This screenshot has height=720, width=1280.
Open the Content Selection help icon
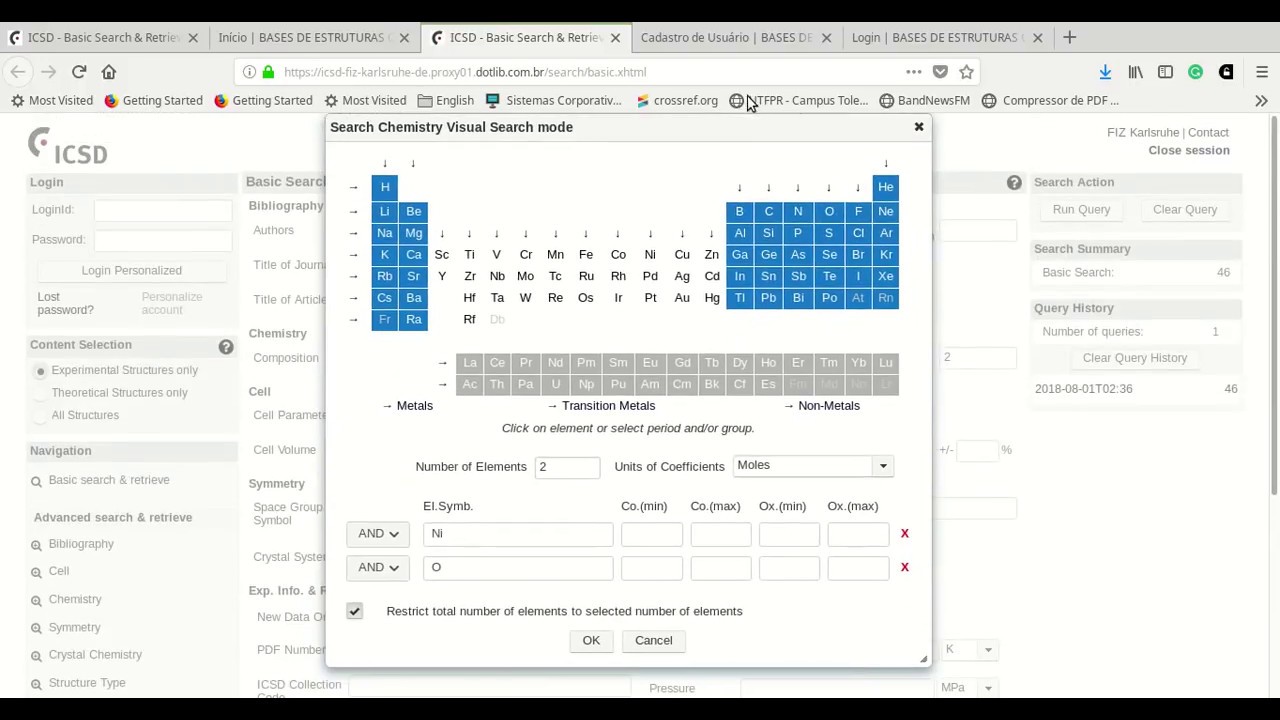click(226, 347)
